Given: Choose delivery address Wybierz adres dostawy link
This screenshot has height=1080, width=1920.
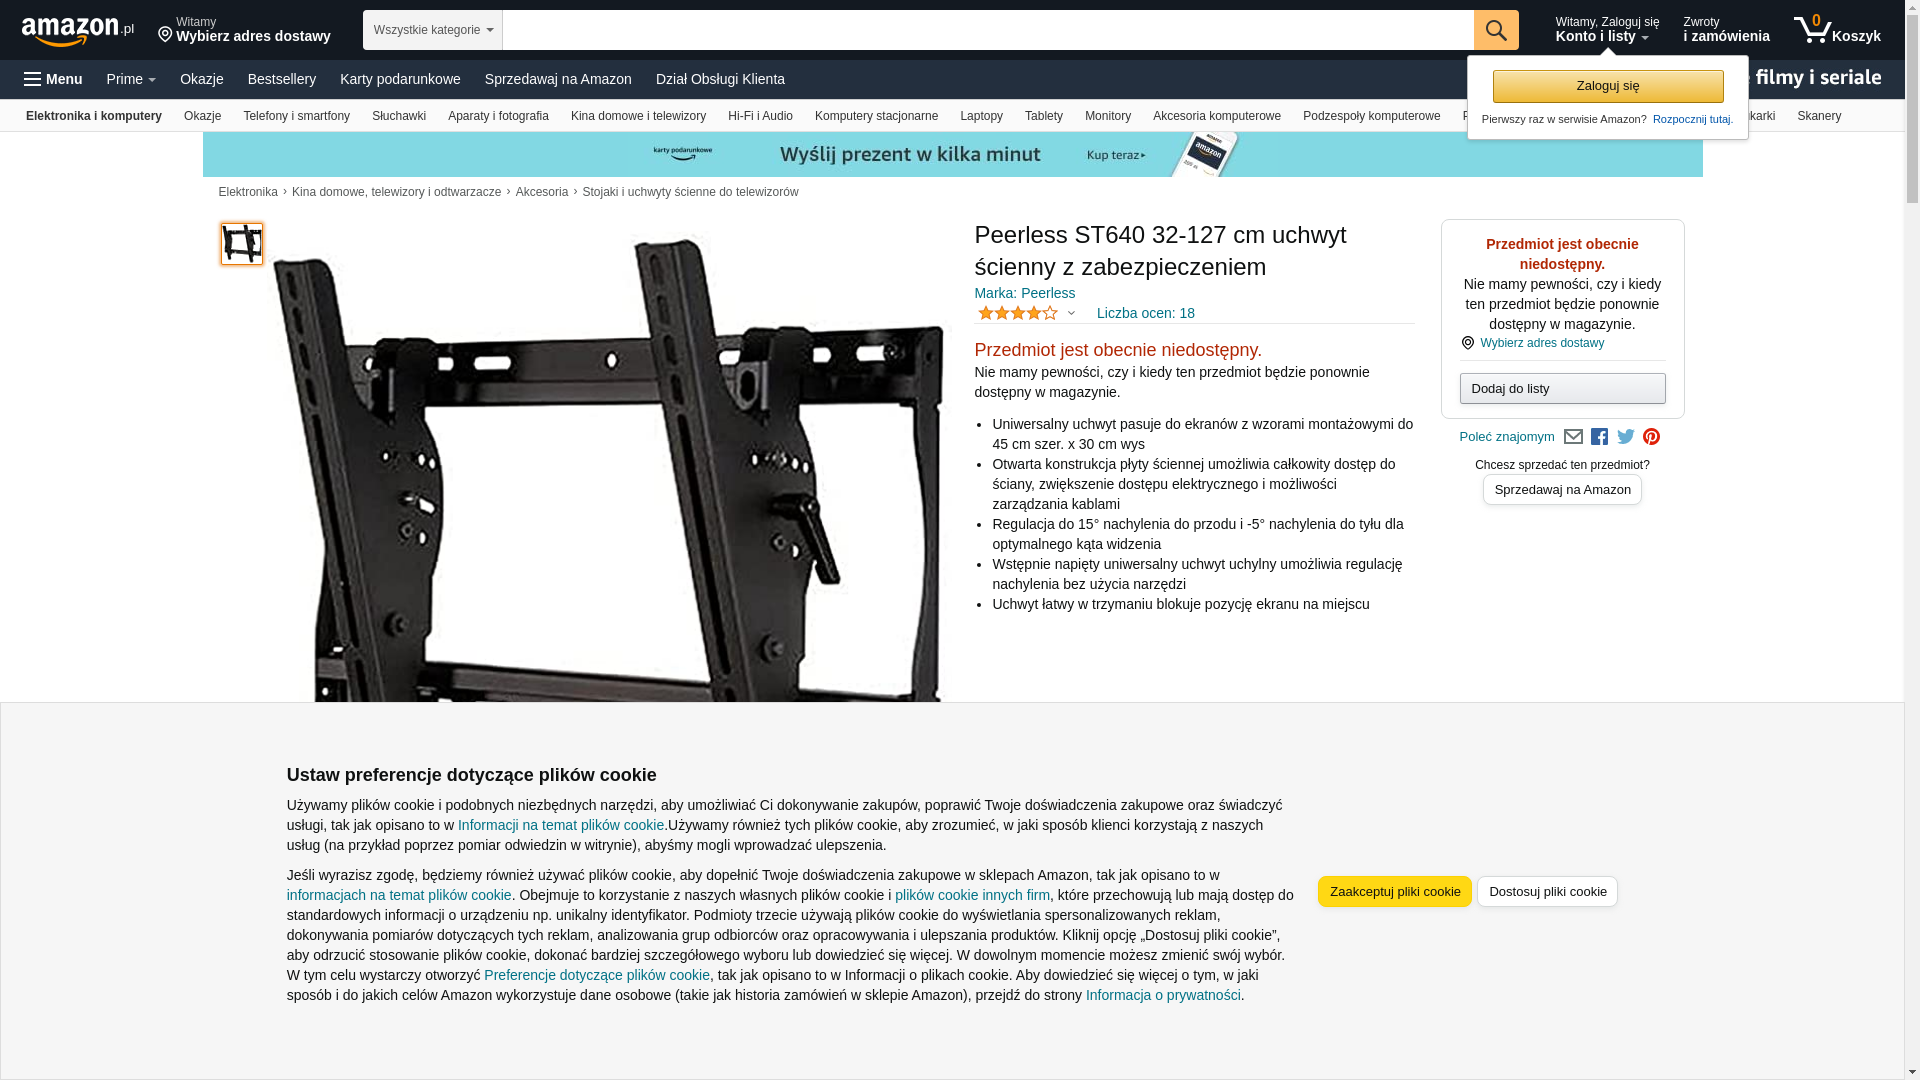Looking at the screenshot, I should [1542, 343].
